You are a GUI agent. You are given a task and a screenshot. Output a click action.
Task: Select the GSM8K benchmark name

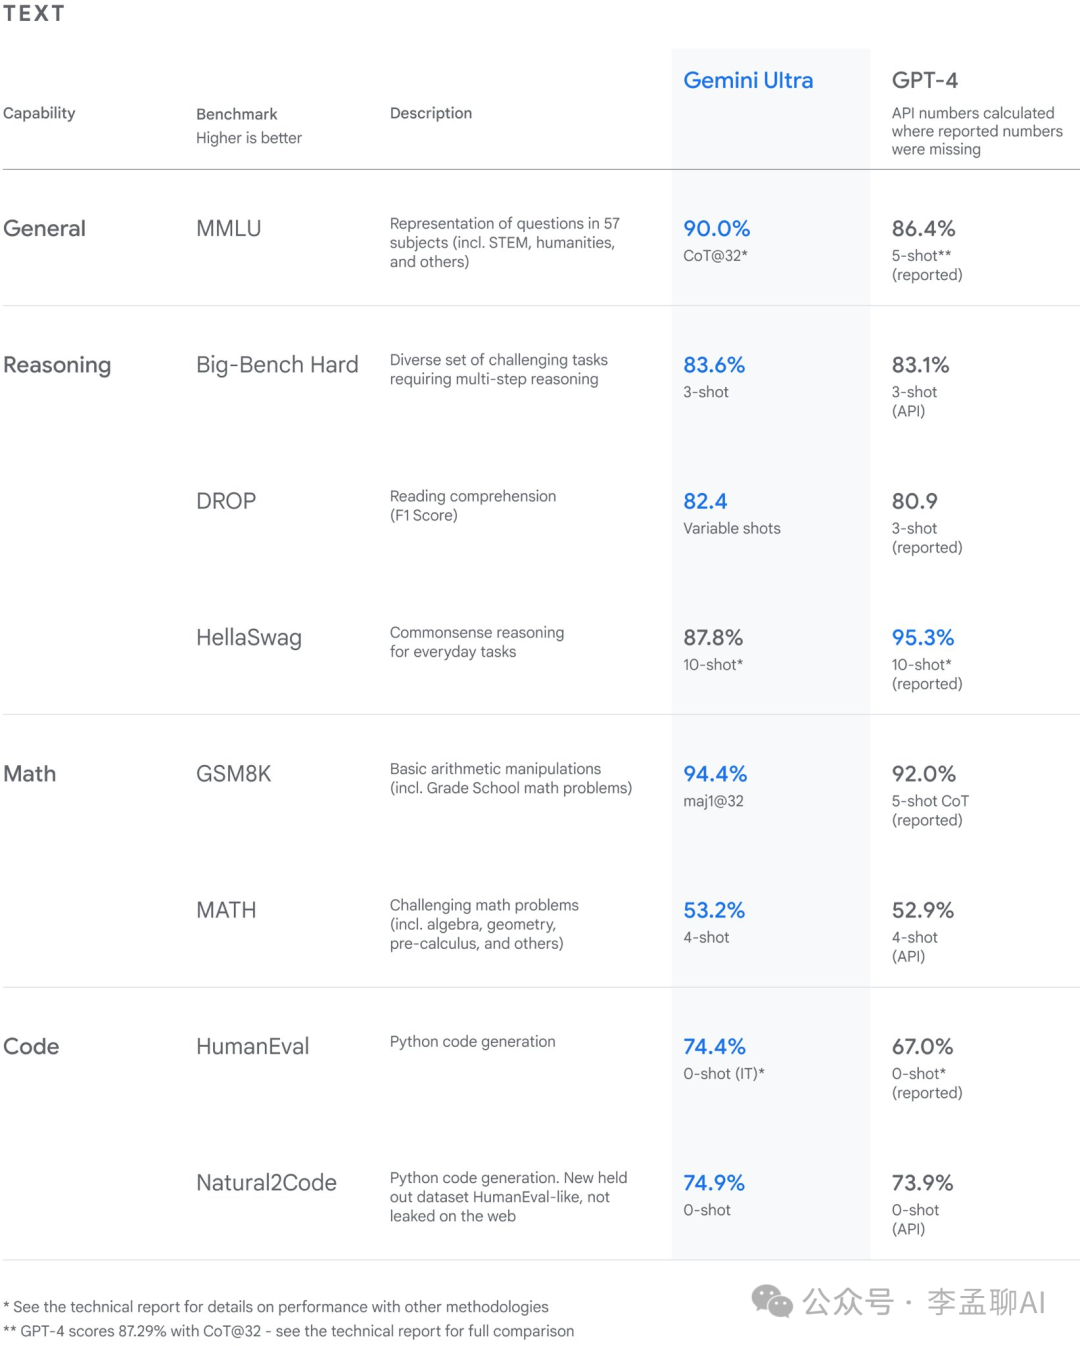(x=233, y=774)
